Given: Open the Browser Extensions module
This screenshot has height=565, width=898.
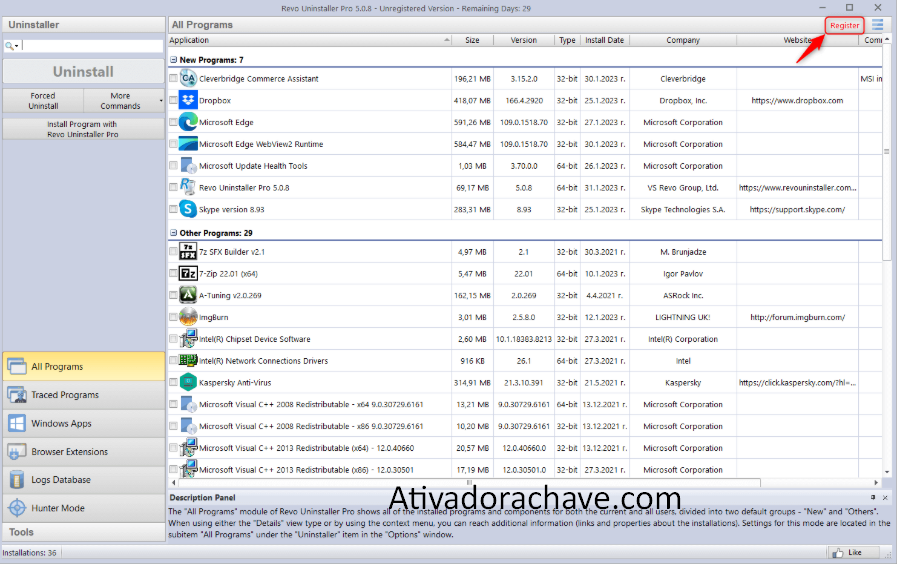Looking at the screenshot, I should click(84, 452).
